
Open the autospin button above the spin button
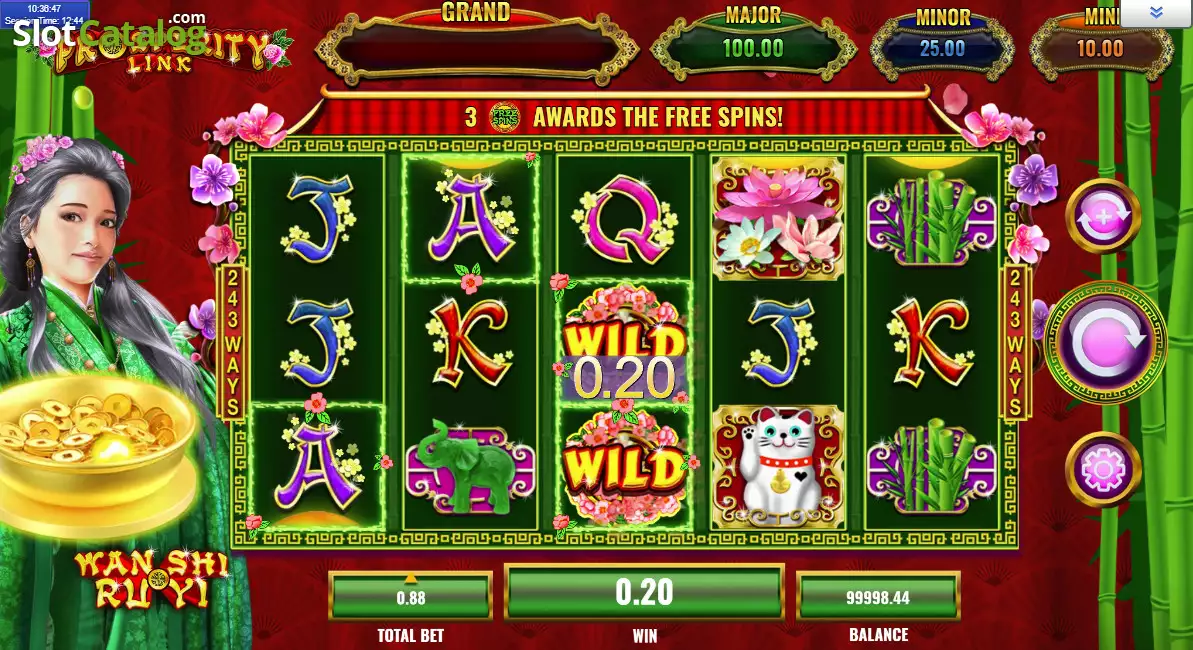pos(1102,216)
